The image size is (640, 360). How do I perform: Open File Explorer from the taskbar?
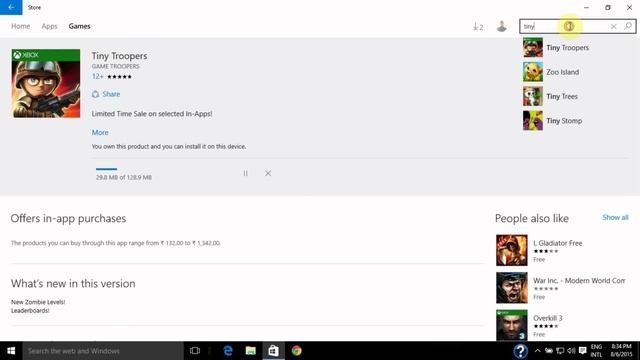pos(251,351)
